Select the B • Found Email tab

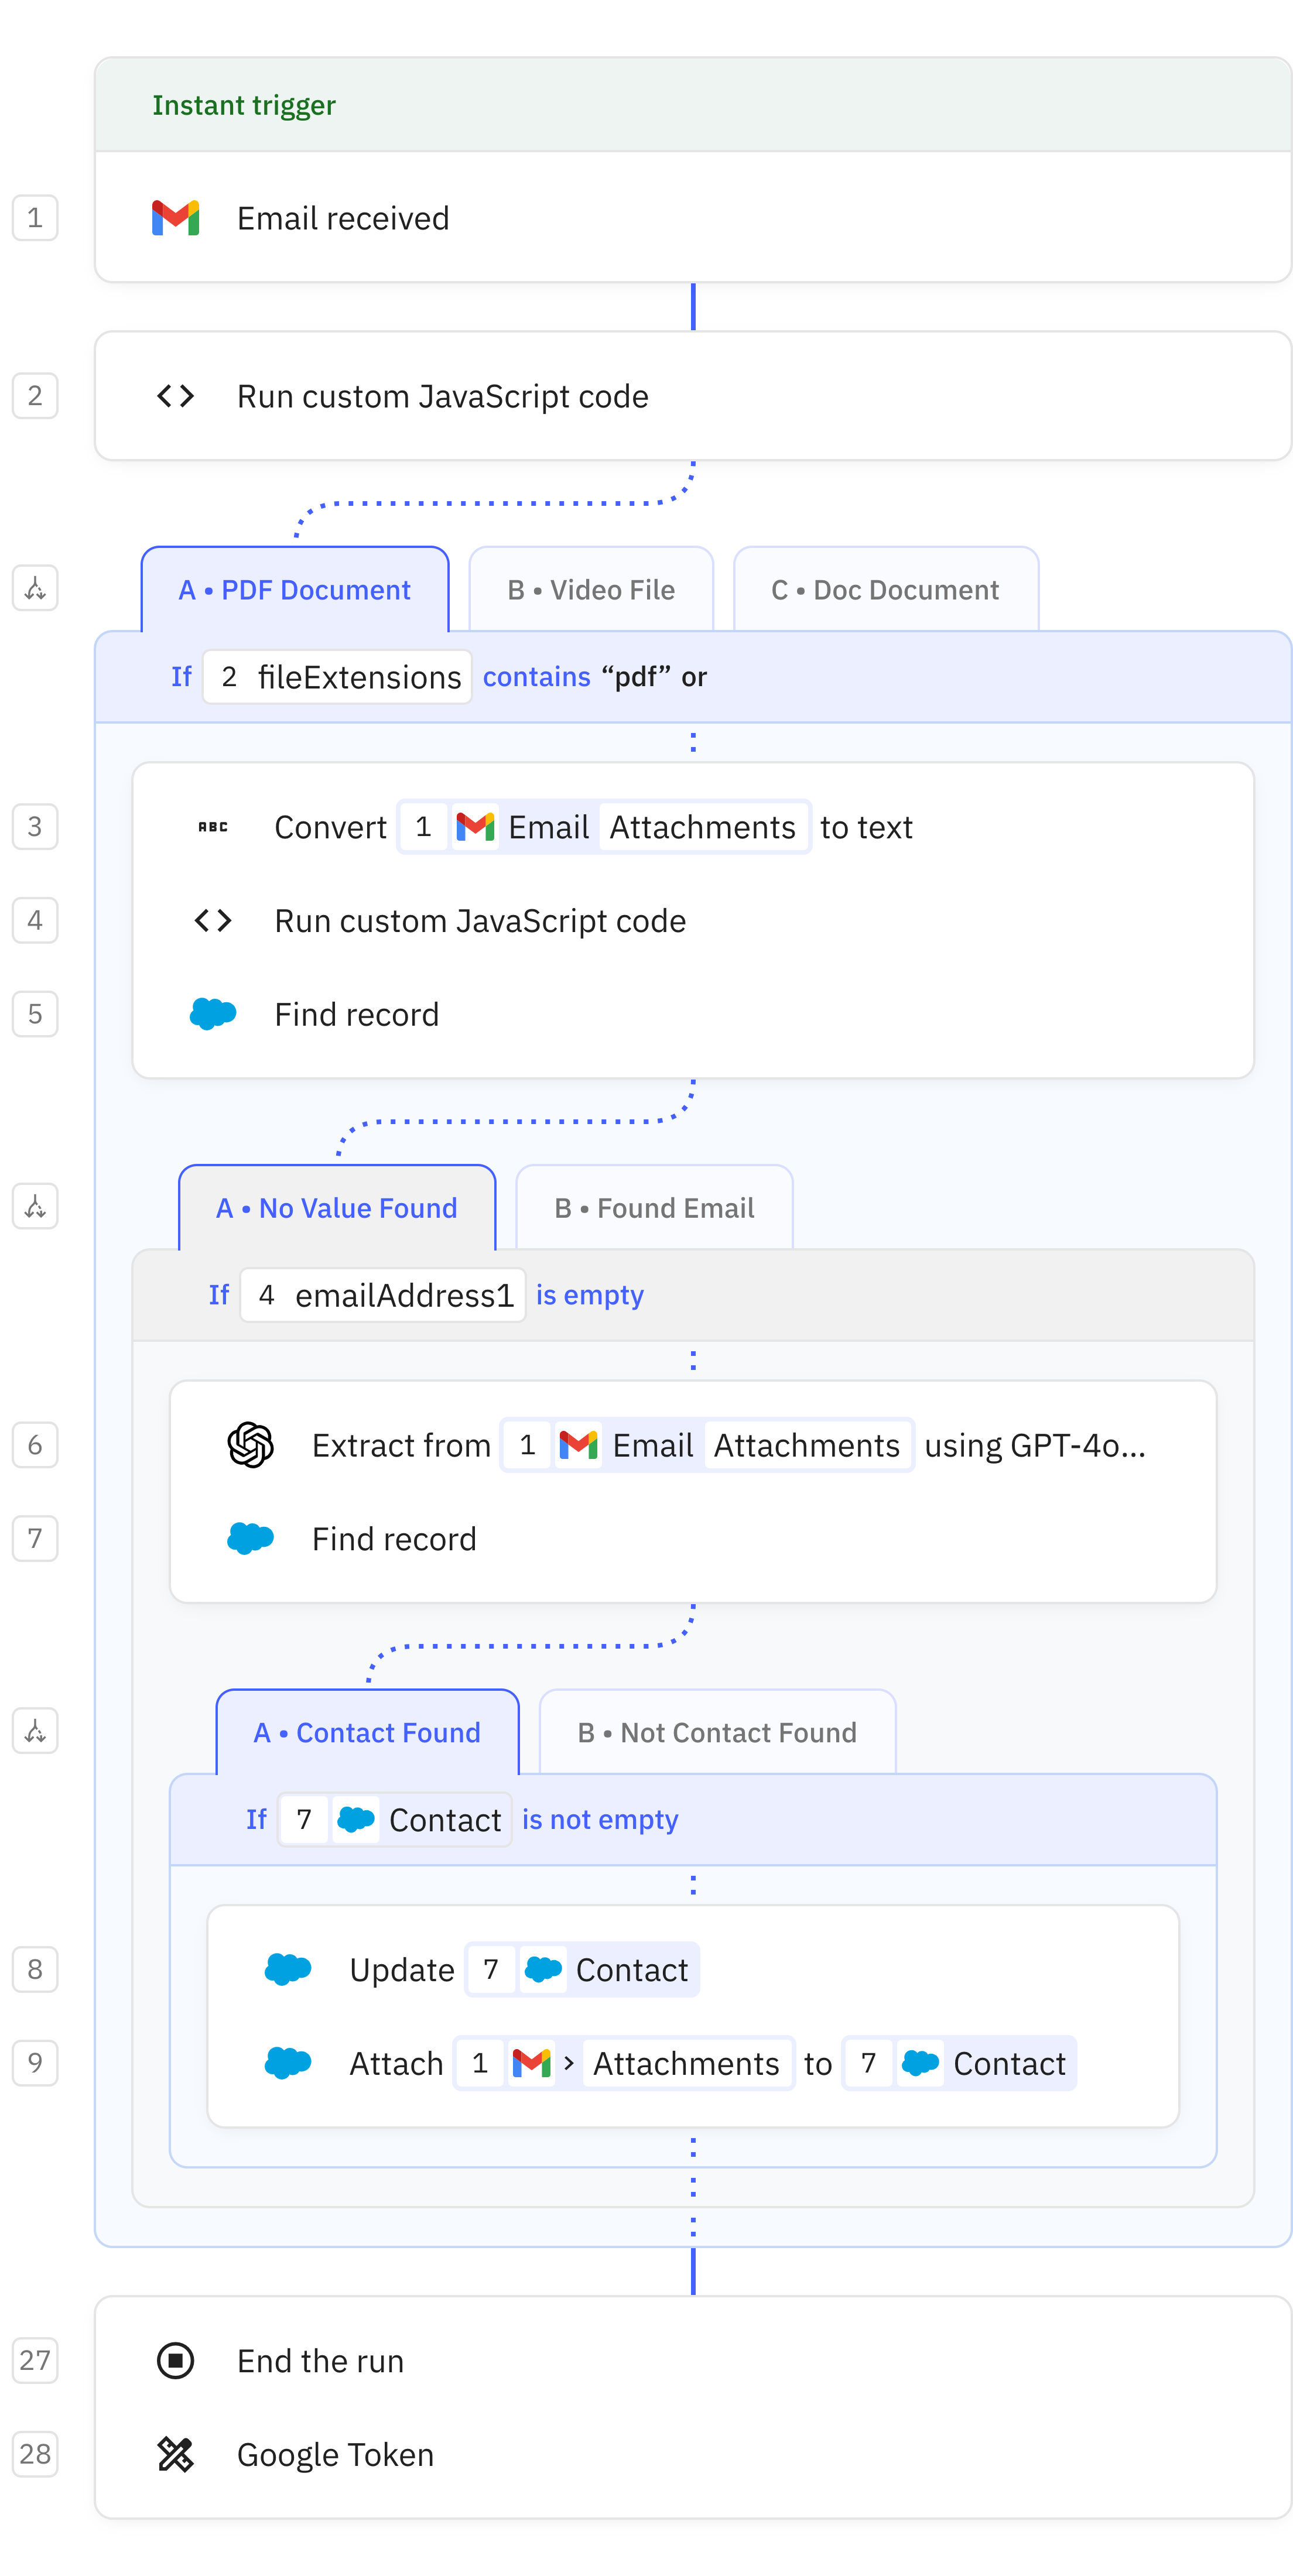tap(654, 1208)
